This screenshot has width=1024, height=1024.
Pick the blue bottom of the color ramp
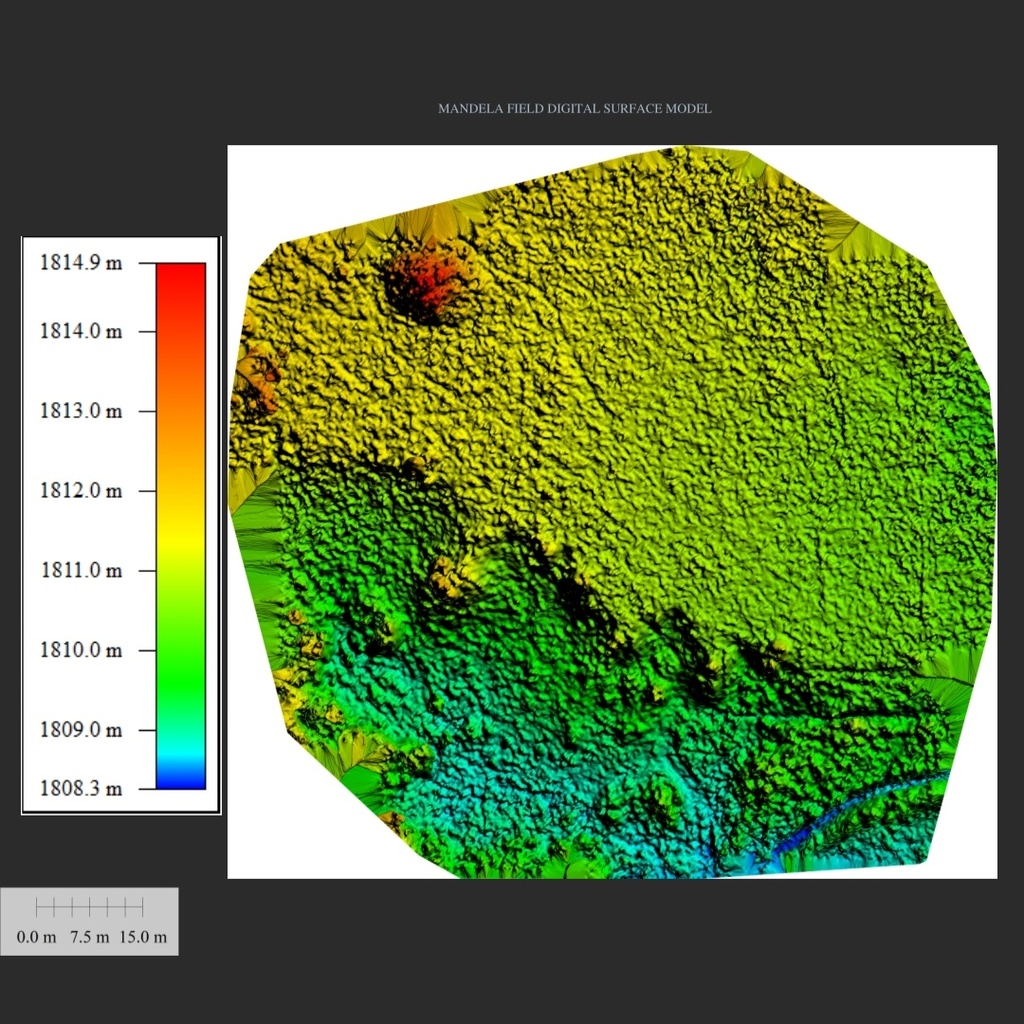point(181,778)
